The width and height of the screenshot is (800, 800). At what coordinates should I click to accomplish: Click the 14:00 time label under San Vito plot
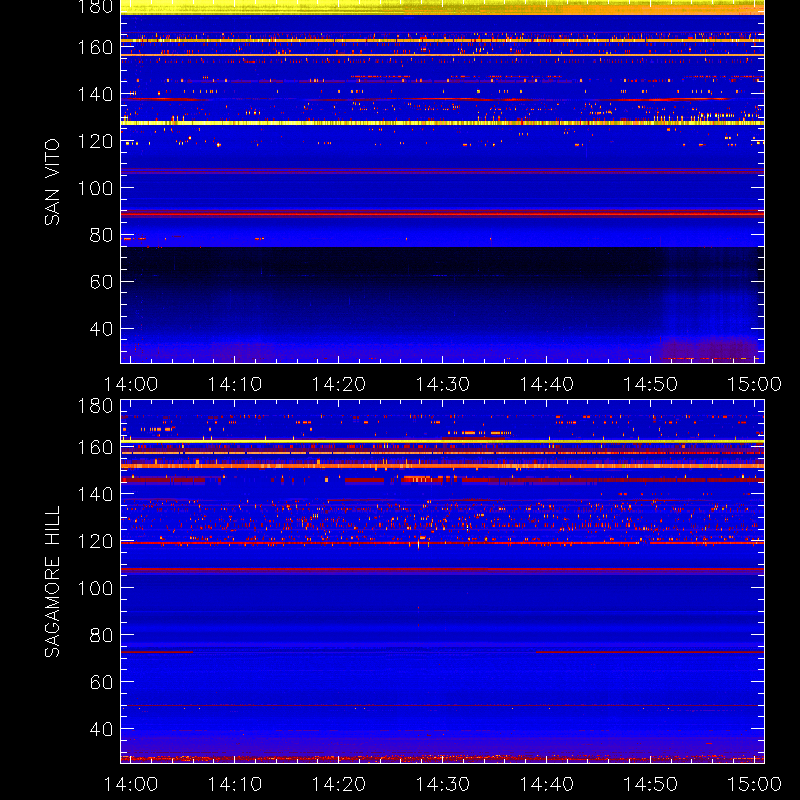[131, 384]
